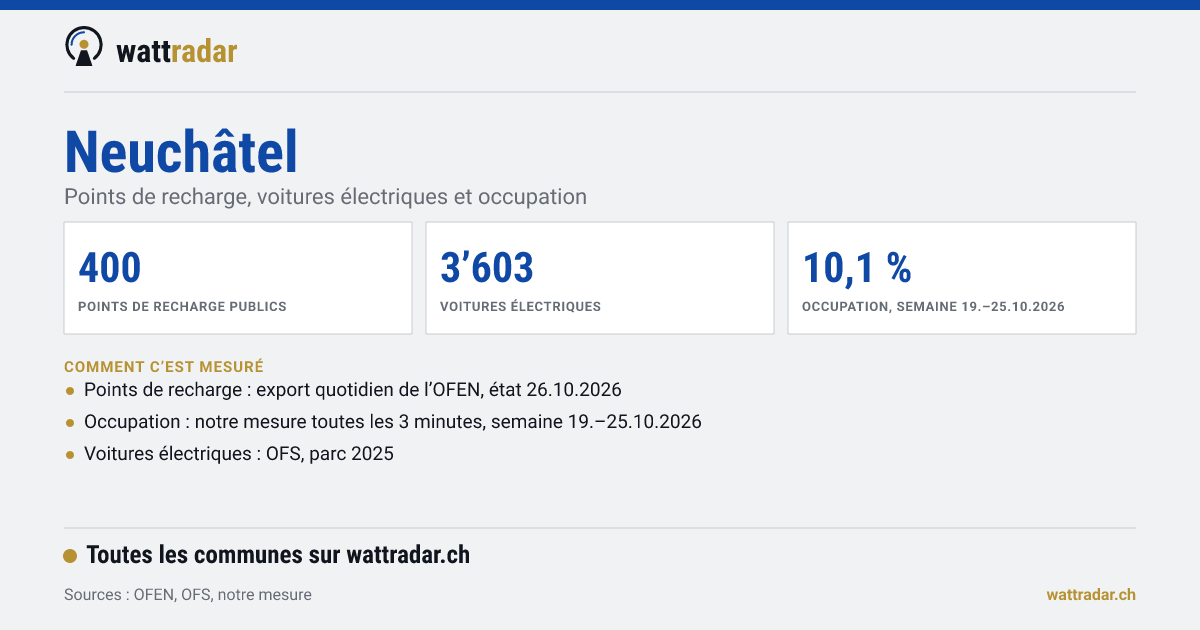Click the subtitle beginning "Points de recharge, voitures électriques"
The height and width of the screenshot is (630, 1200).
pos(325,197)
